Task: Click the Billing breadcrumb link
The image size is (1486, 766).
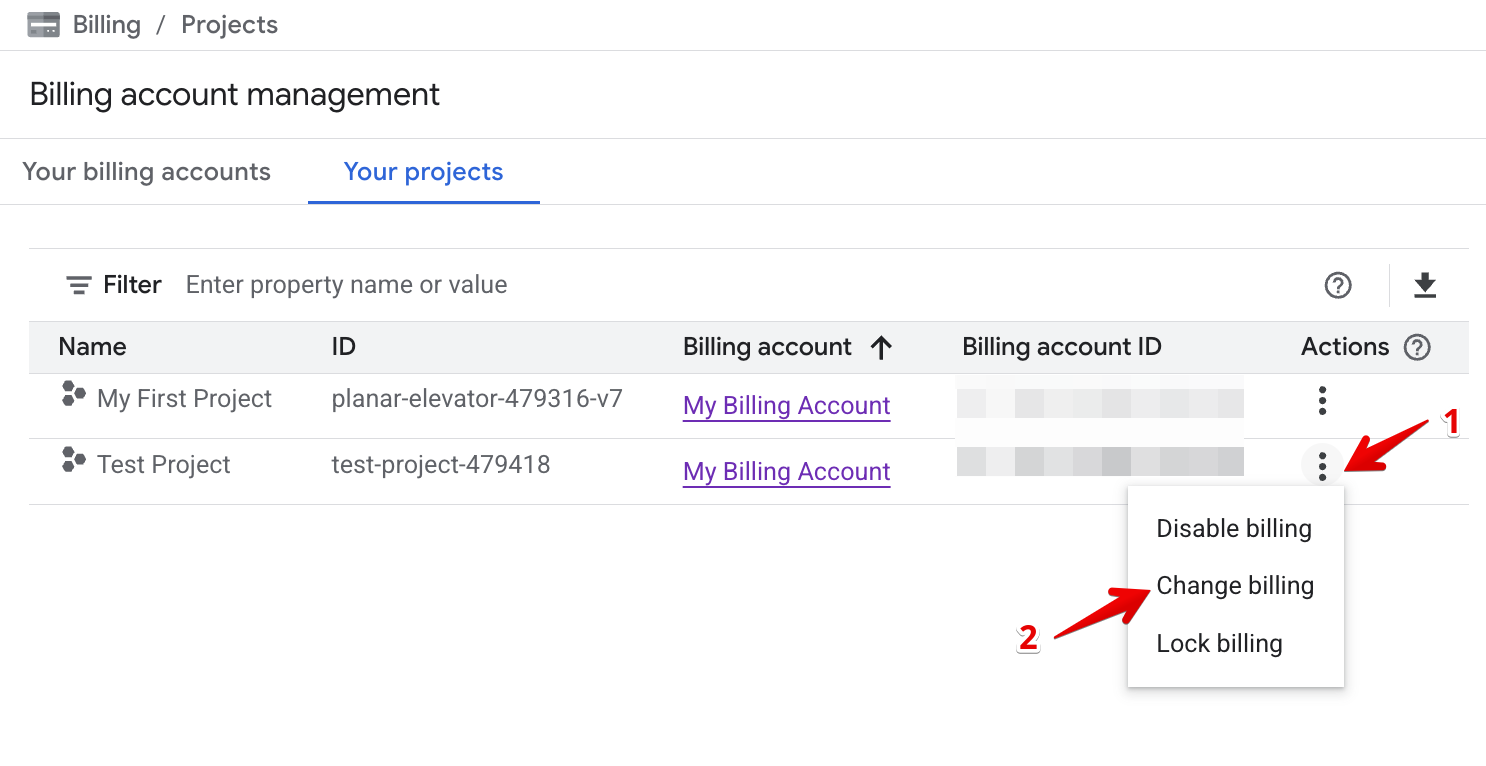Action: pos(106,25)
